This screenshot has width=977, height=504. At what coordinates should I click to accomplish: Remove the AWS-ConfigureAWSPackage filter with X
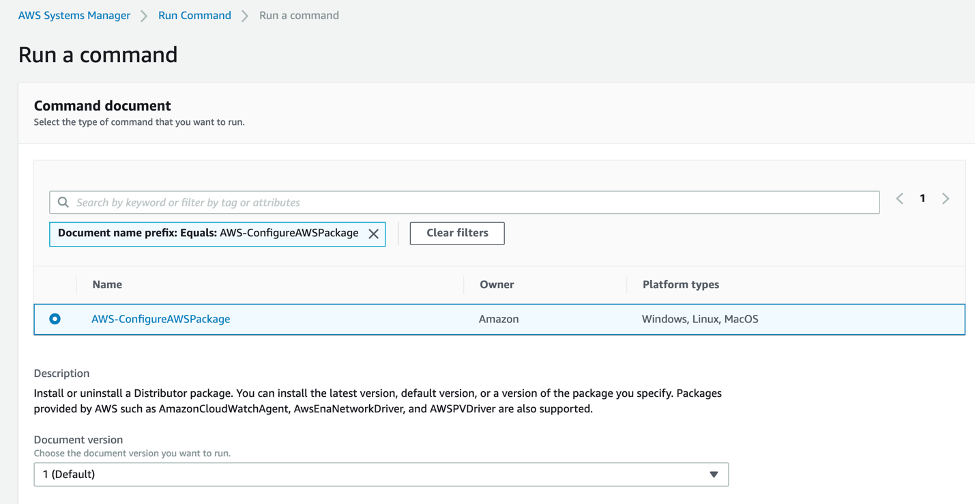click(x=373, y=234)
